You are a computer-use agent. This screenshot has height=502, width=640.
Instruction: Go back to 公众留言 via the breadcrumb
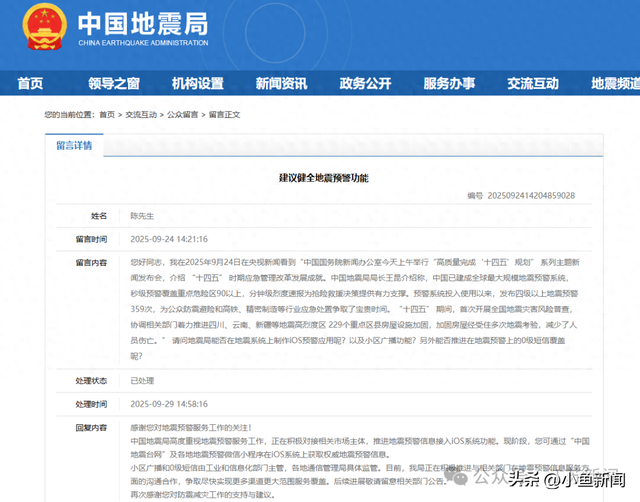[183, 115]
